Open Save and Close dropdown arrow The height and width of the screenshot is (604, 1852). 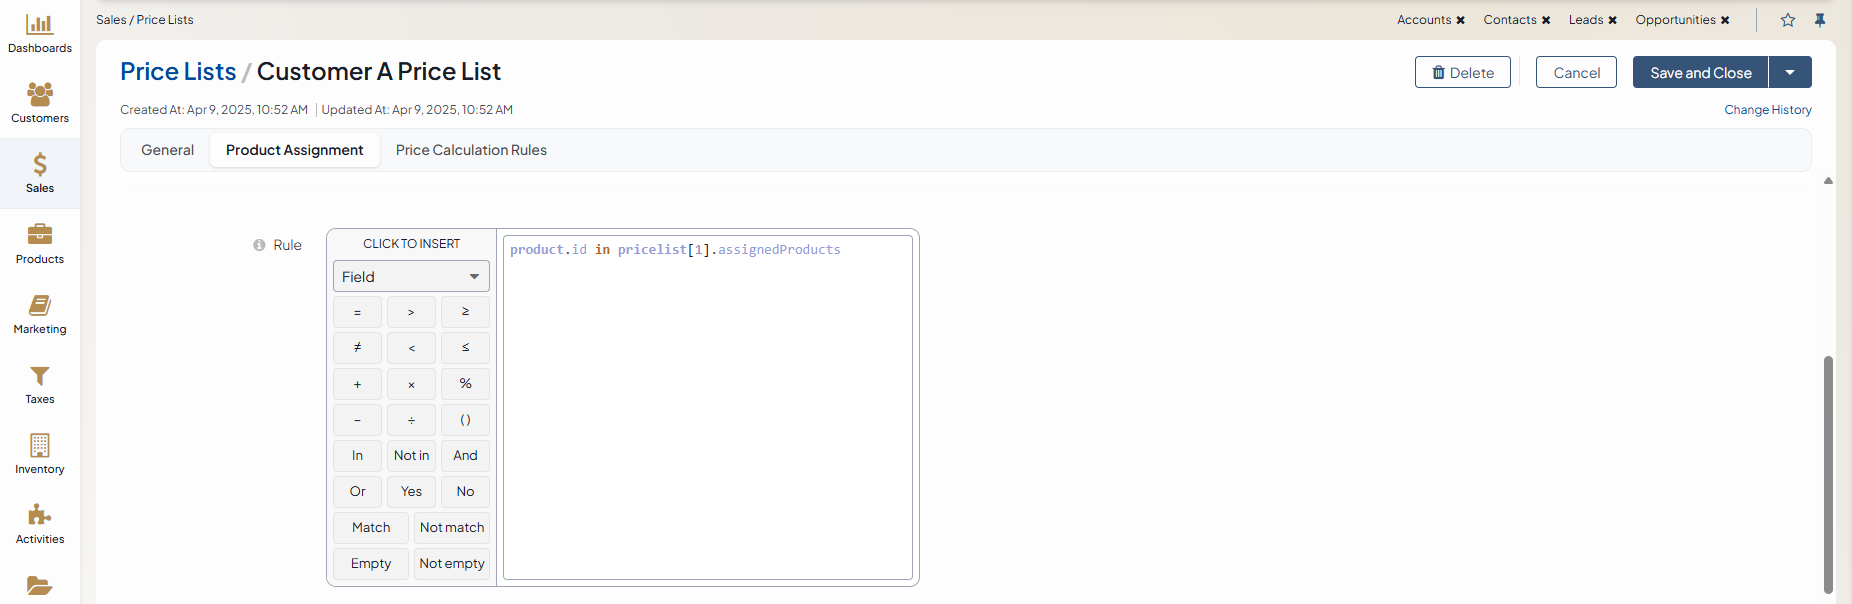click(1790, 72)
